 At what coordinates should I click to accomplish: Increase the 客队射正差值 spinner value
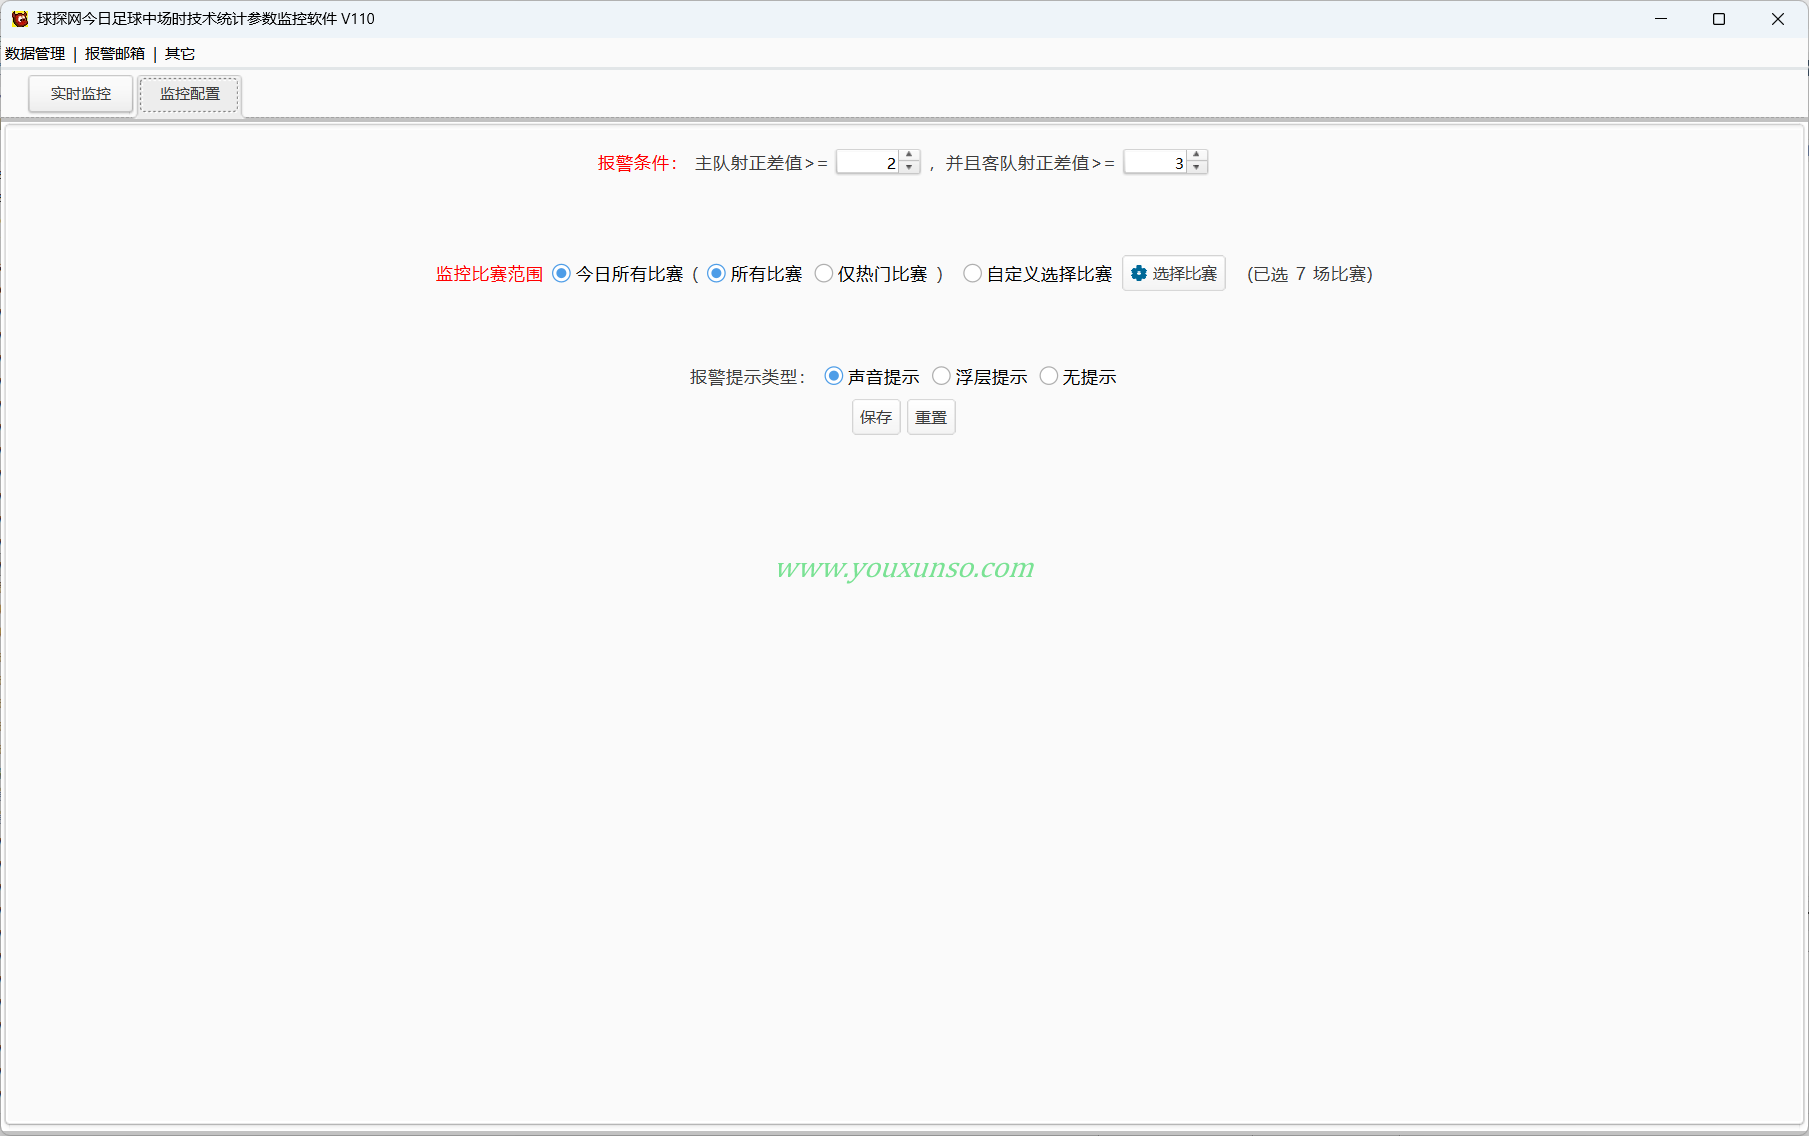(1197, 156)
